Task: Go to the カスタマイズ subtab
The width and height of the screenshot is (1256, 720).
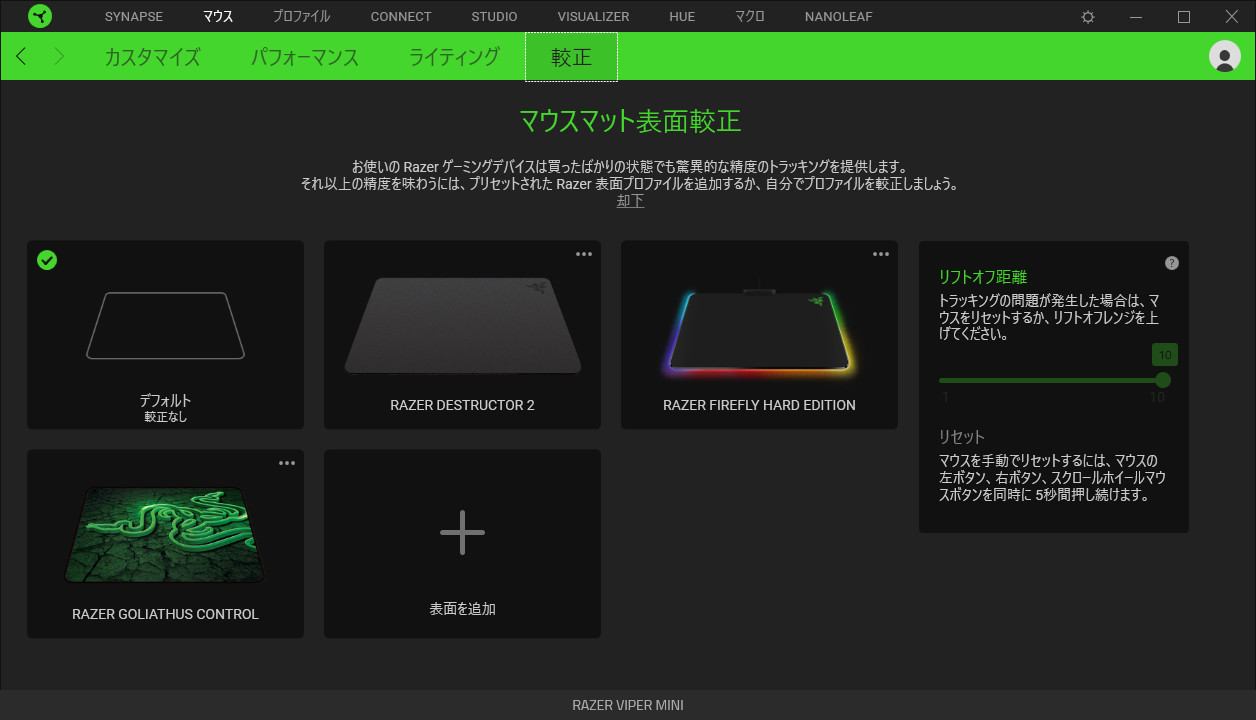Action: pos(152,57)
